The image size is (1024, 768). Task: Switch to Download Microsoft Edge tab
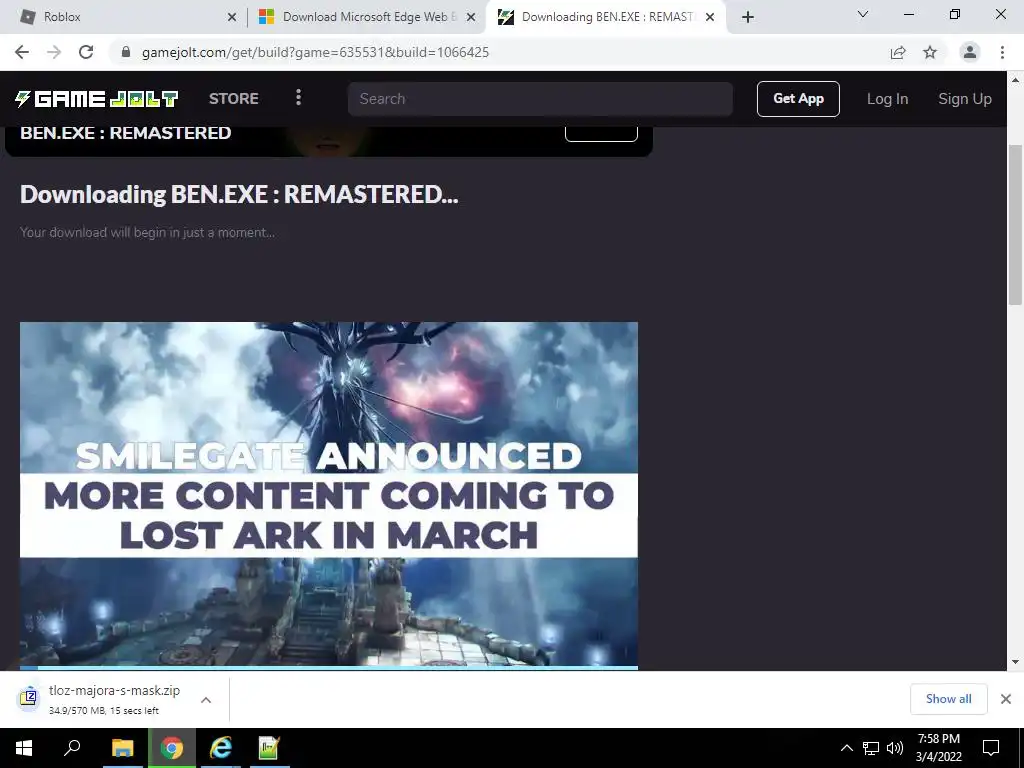(366, 17)
